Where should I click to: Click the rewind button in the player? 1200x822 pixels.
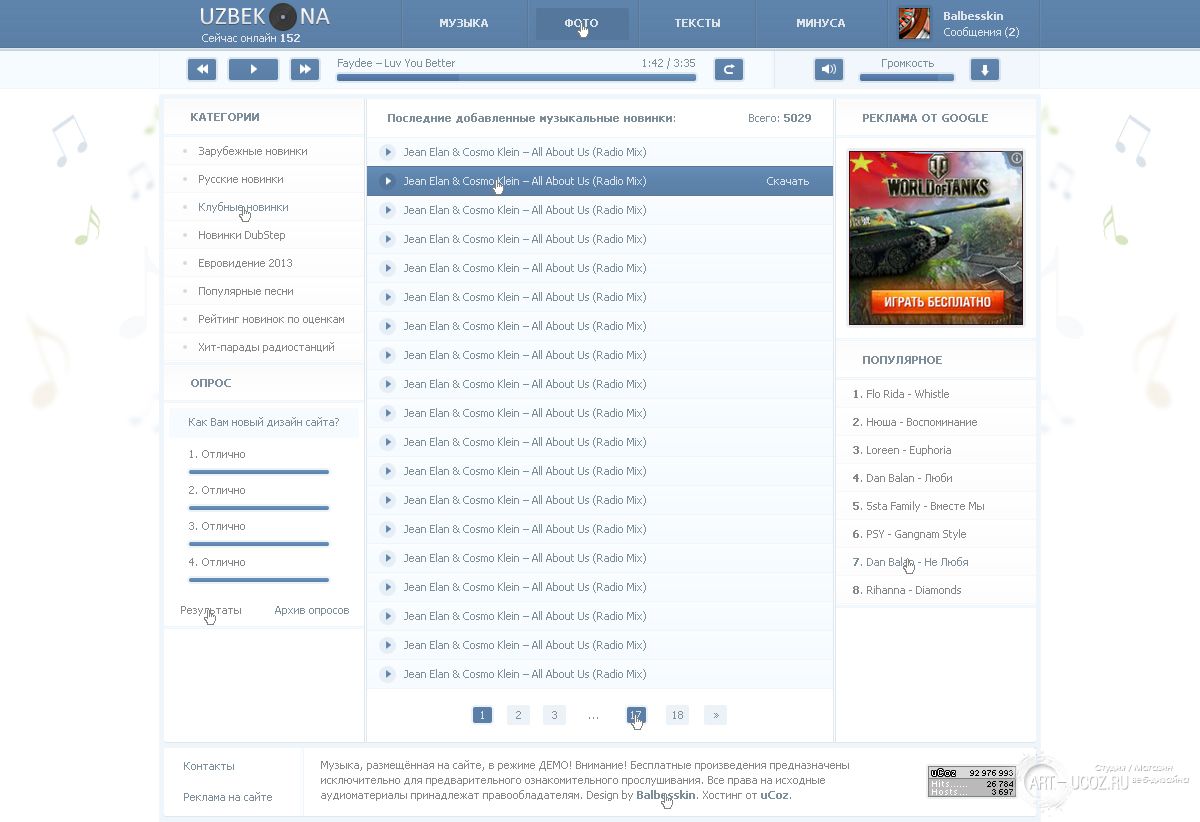click(202, 69)
